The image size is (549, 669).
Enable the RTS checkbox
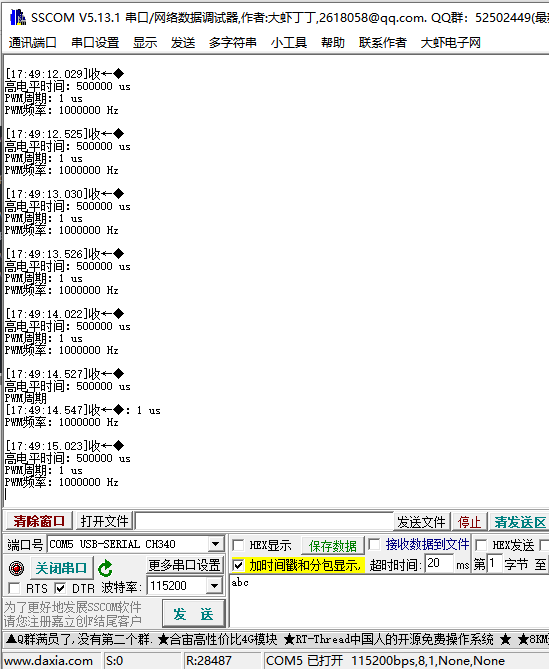coord(14,588)
